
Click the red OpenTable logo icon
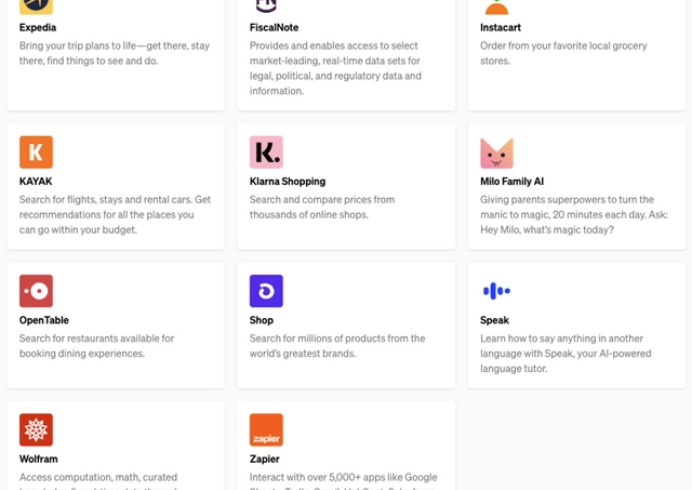(x=36, y=291)
